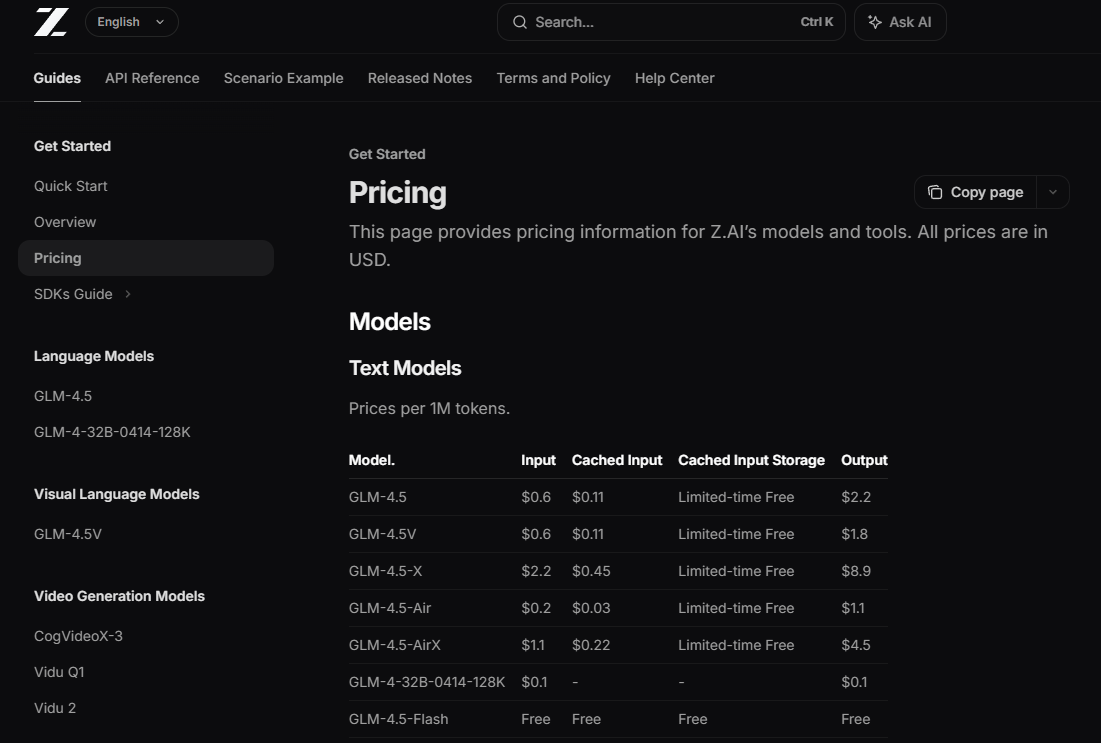Click GLM-4-32B-0414-128K in the pricing table
Image resolution: width=1101 pixels, height=743 pixels.
click(x=427, y=682)
